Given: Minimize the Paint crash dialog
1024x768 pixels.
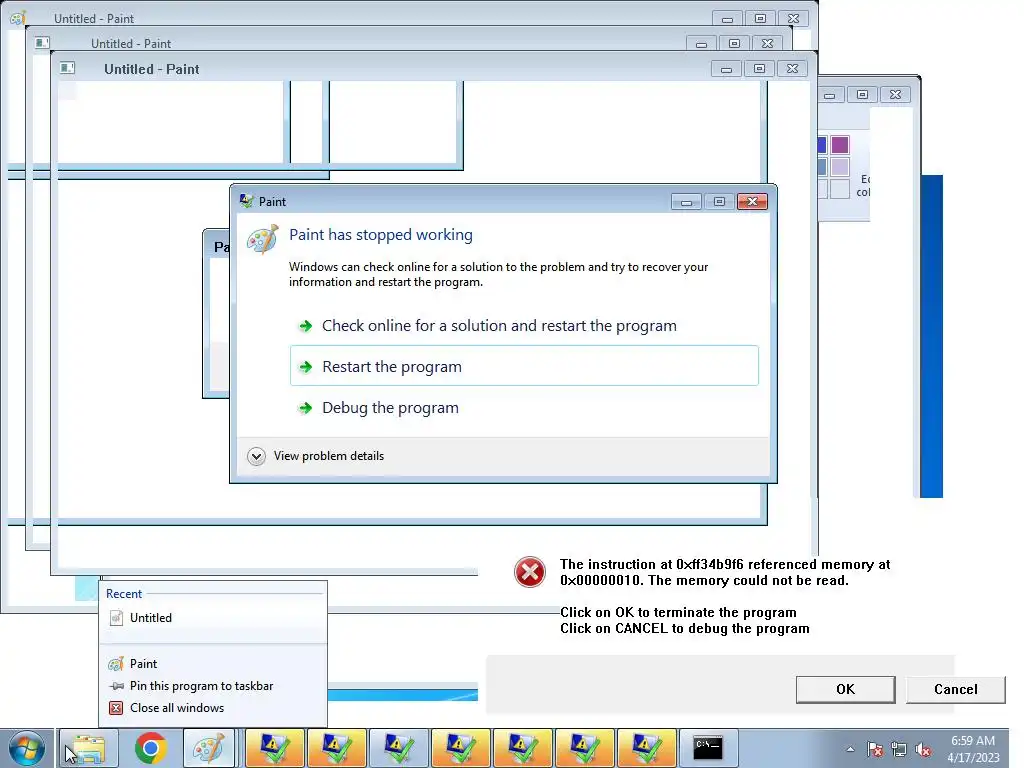Looking at the screenshot, I should coord(686,202).
